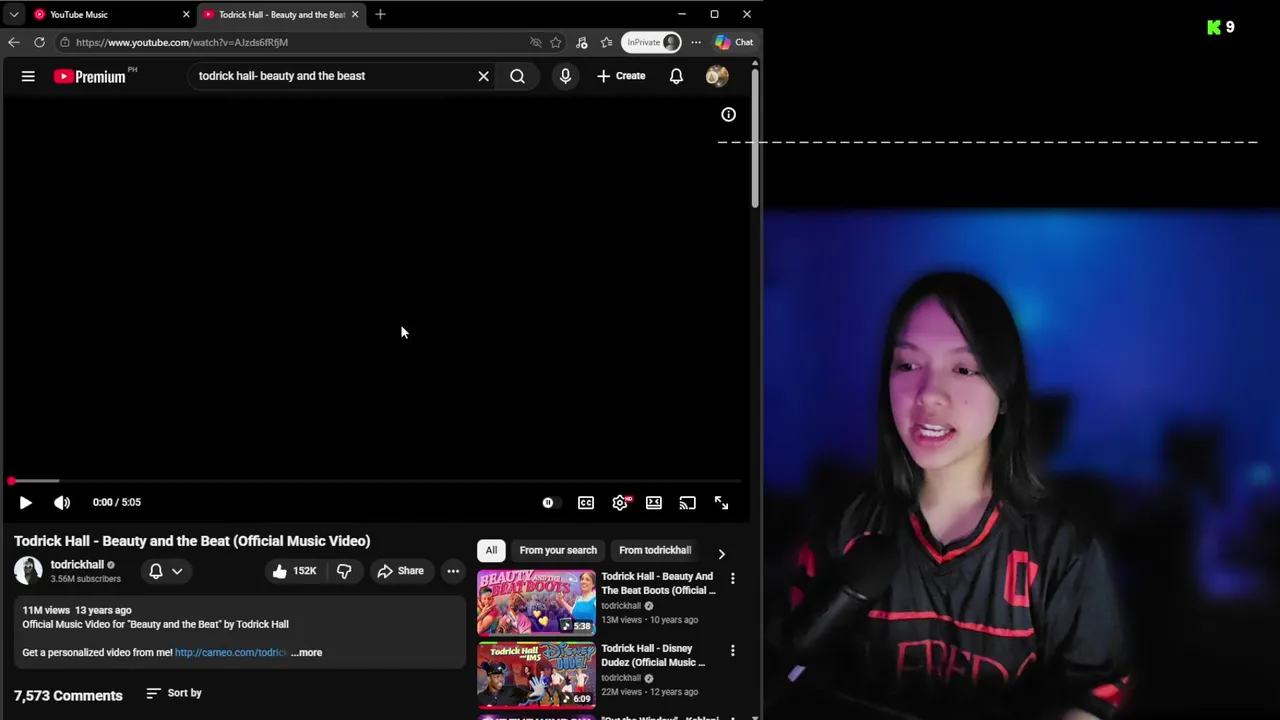1280x720 pixels.
Task: Select the From todrickhall chip
Action: pos(655,550)
